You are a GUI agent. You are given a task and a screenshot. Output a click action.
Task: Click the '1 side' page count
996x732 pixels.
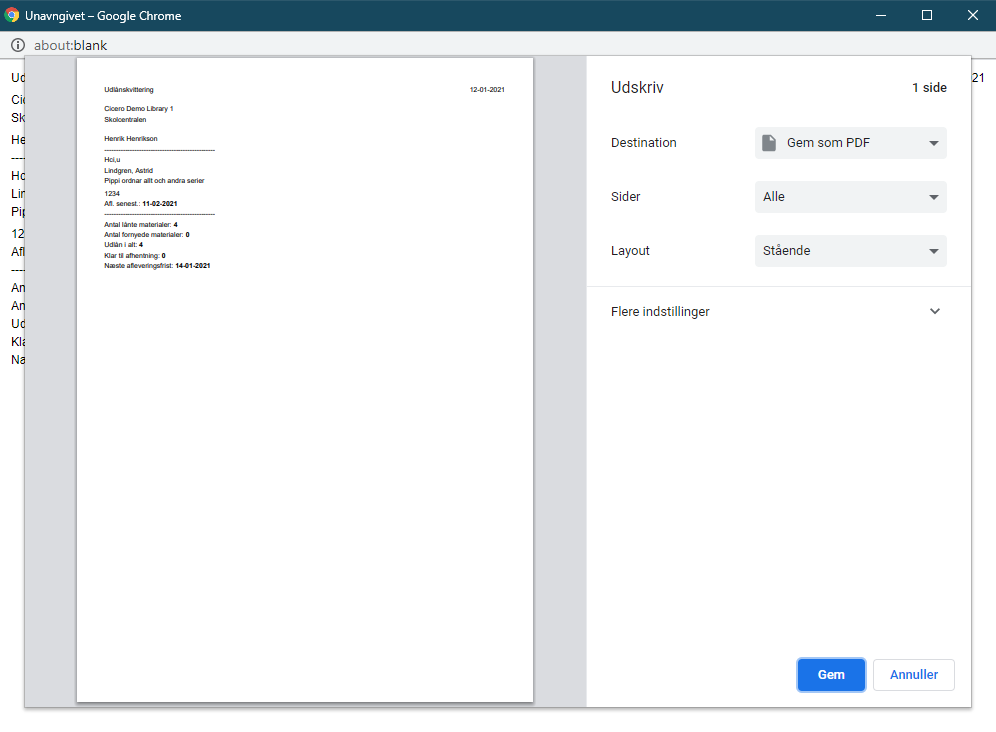tap(929, 88)
